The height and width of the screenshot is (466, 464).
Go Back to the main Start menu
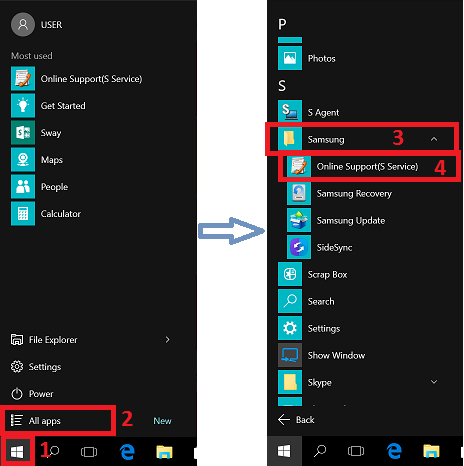click(x=296, y=420)
